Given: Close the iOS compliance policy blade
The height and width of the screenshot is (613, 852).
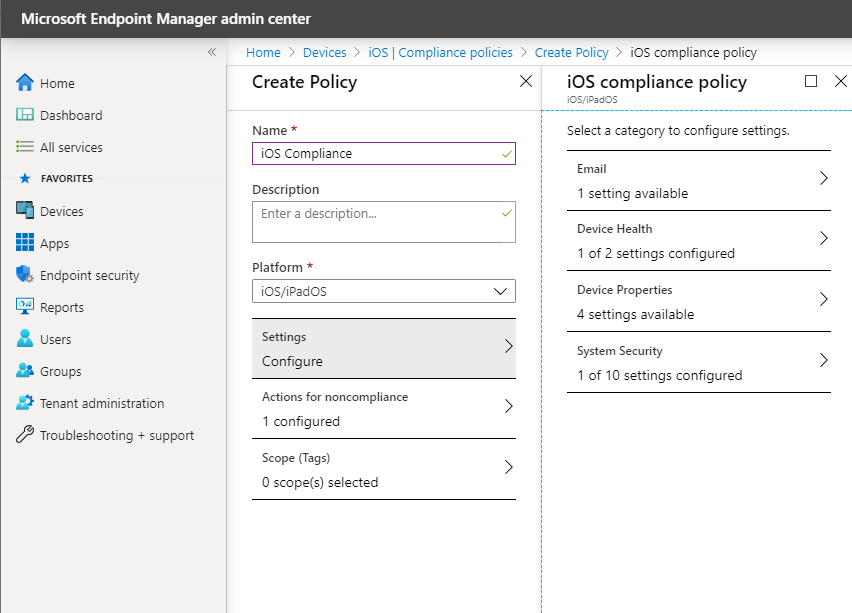Looking at the screenshot, I should coord(841,82).
